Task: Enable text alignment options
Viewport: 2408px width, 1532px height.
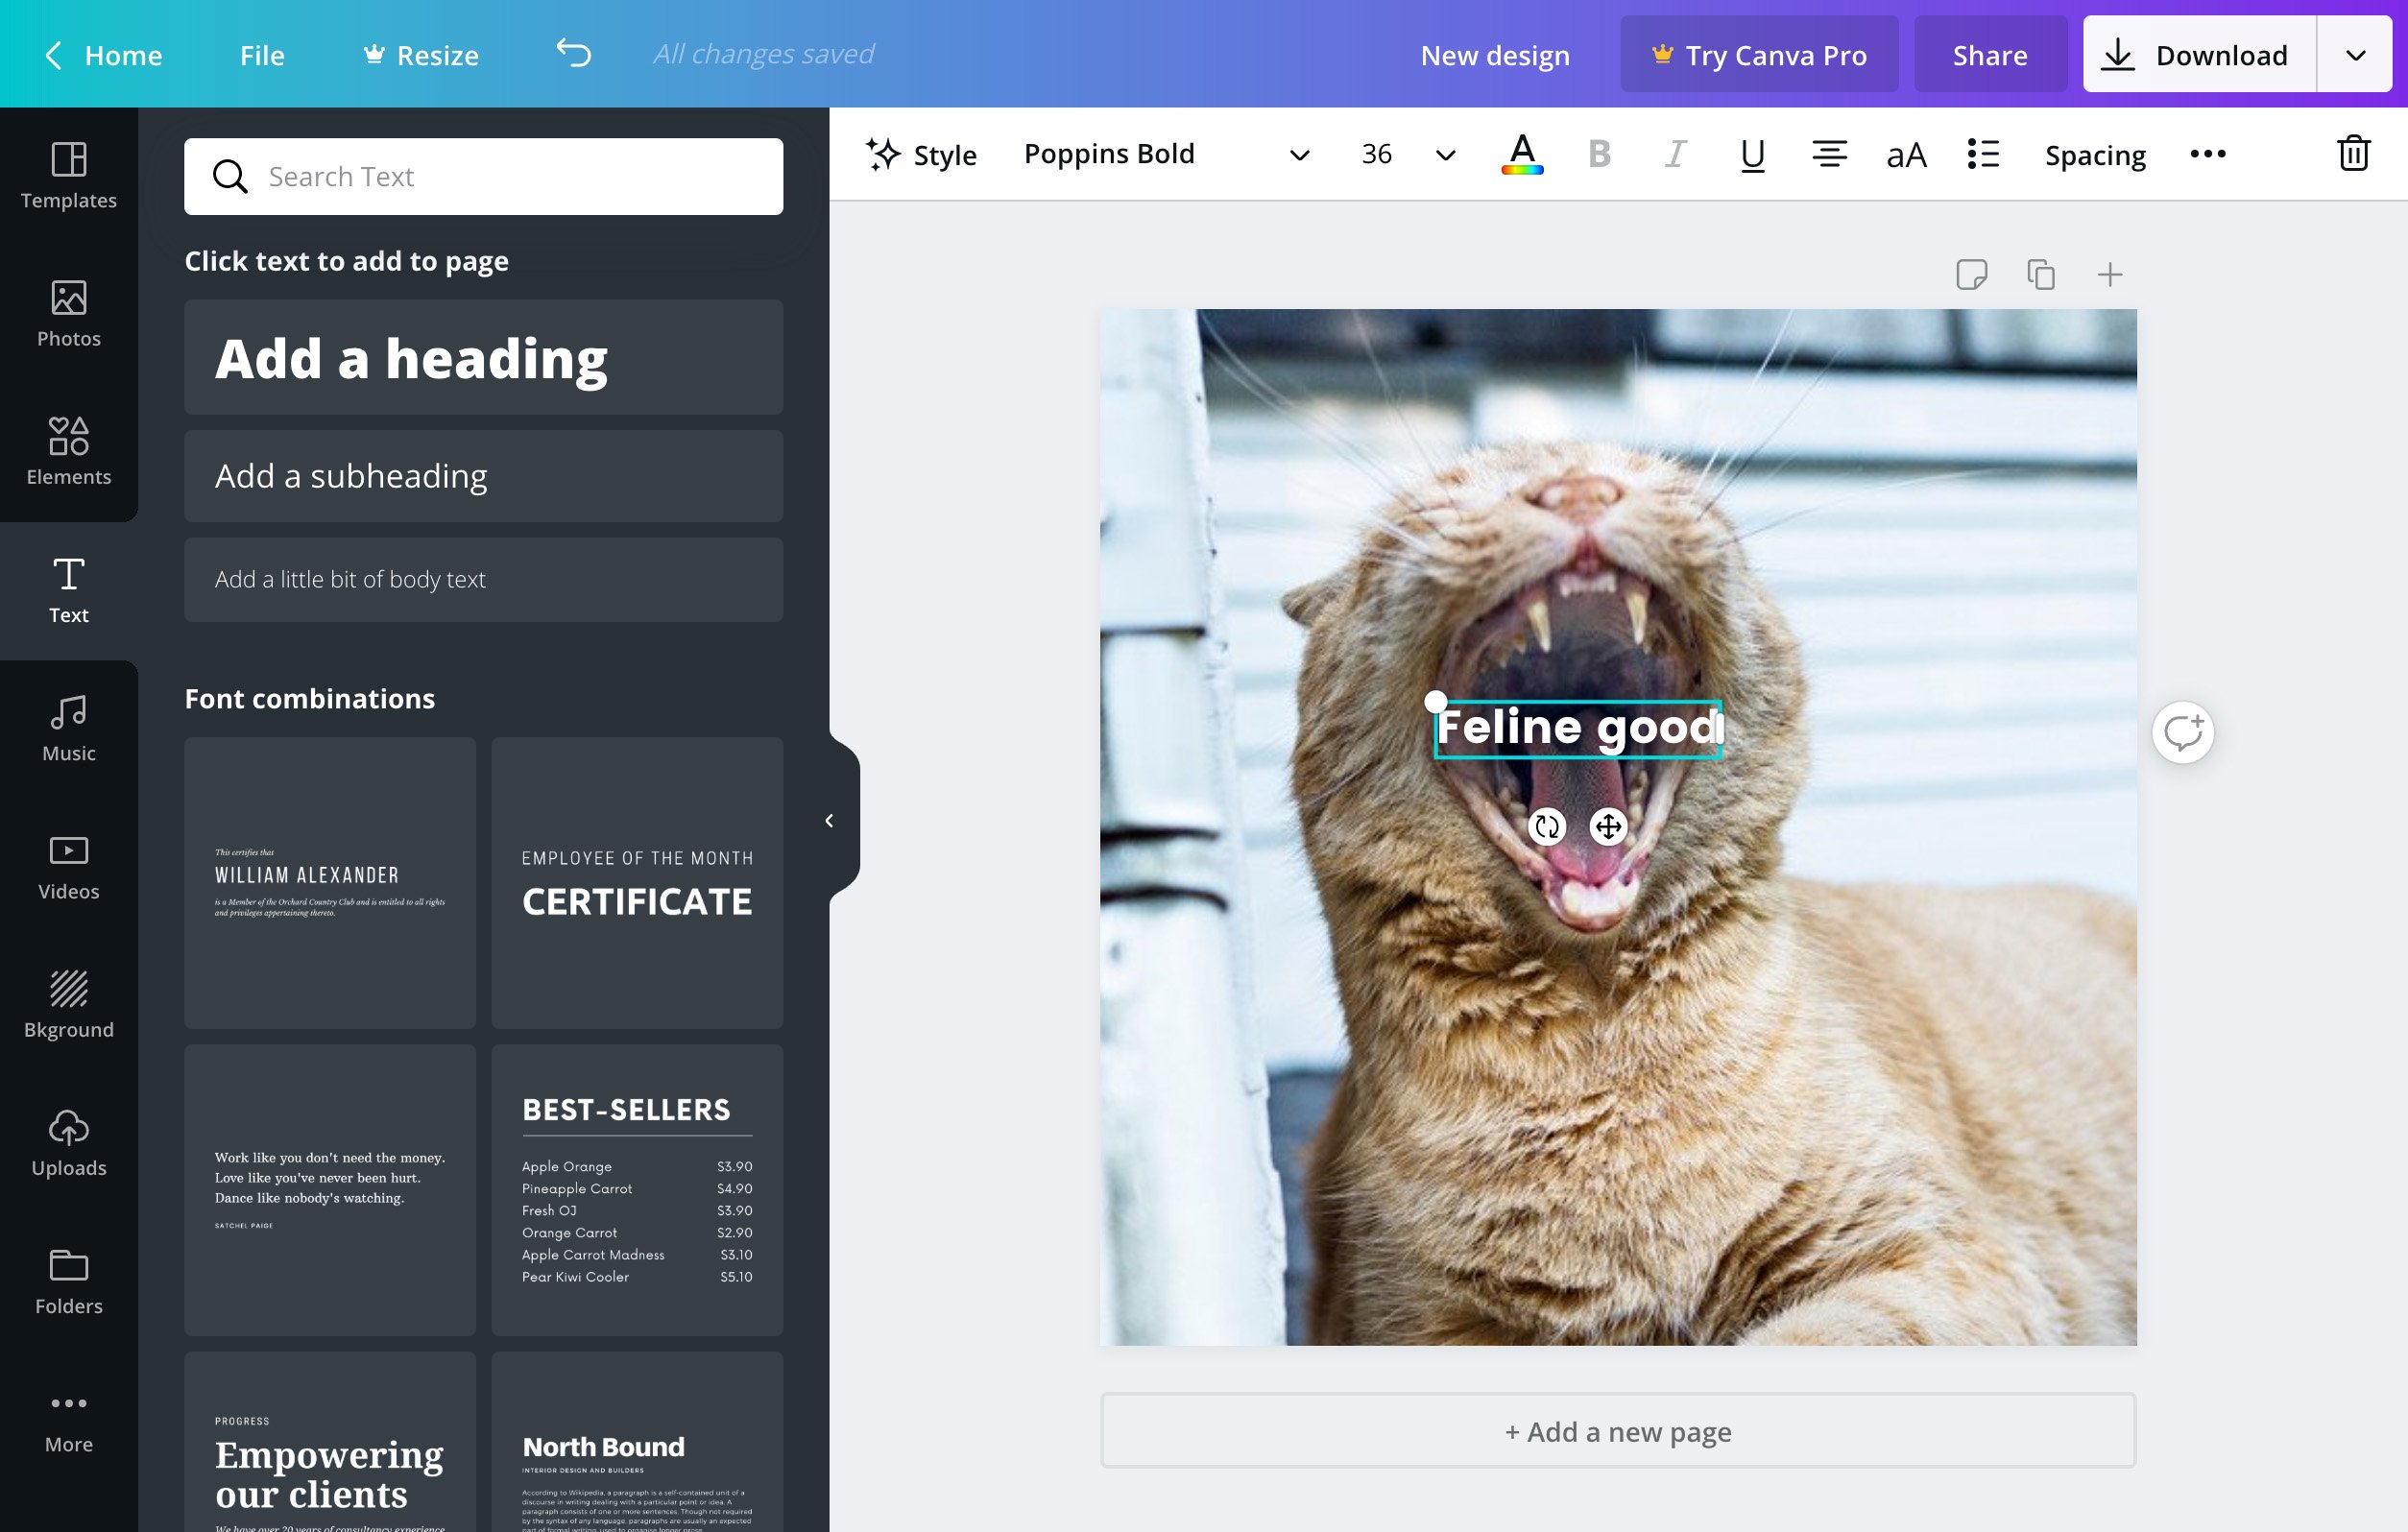Action: tap(1832, 155)
